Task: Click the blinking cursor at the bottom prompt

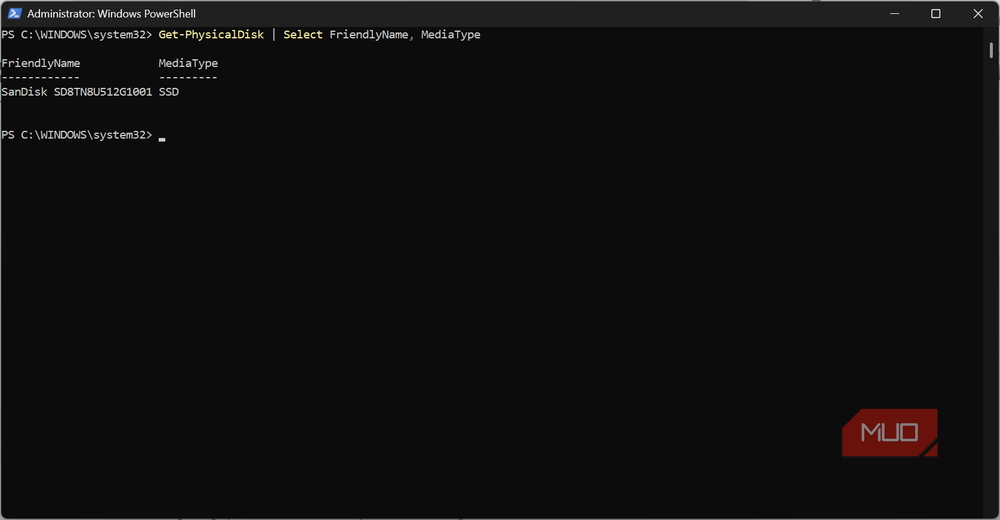Action: (x=162, y=139)
